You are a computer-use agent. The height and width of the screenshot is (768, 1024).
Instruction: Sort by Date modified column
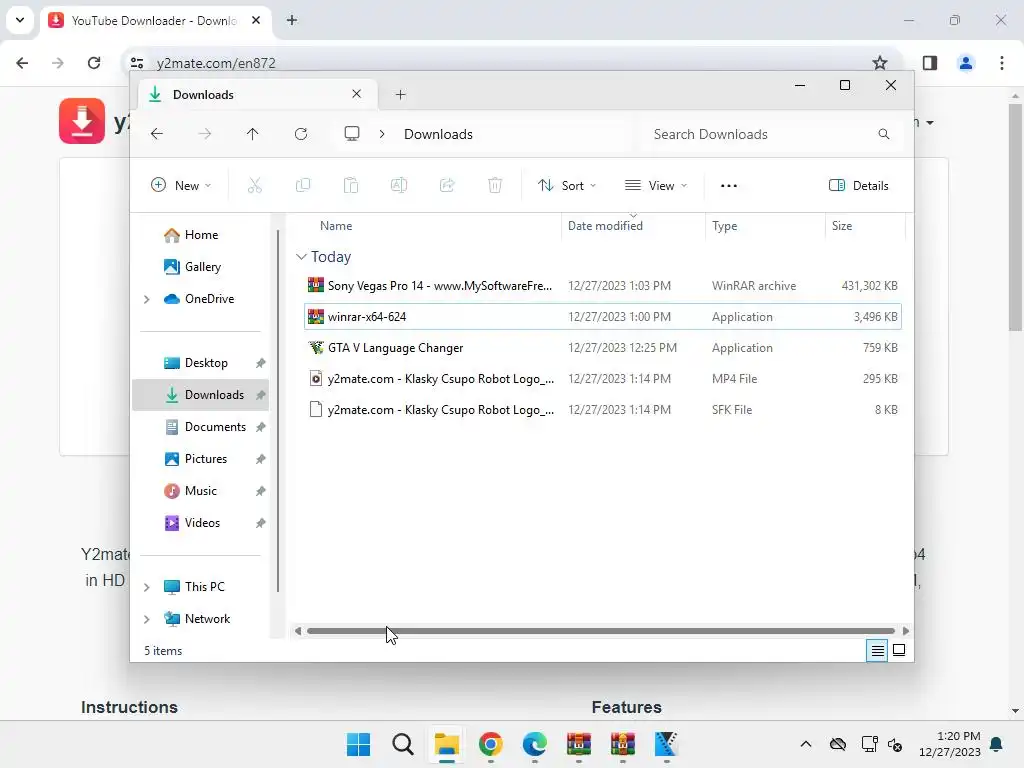pos(633,226)
